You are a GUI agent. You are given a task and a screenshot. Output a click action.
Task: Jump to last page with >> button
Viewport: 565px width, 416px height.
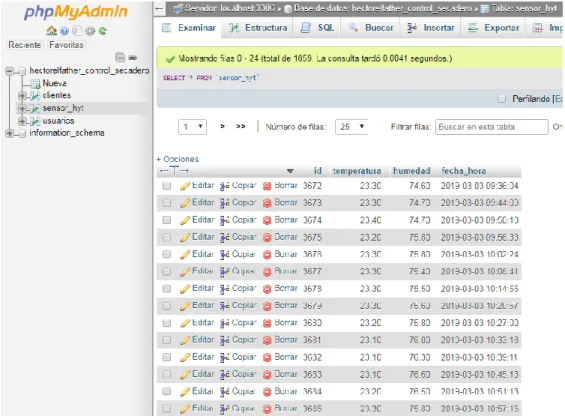tap(241, 127)
